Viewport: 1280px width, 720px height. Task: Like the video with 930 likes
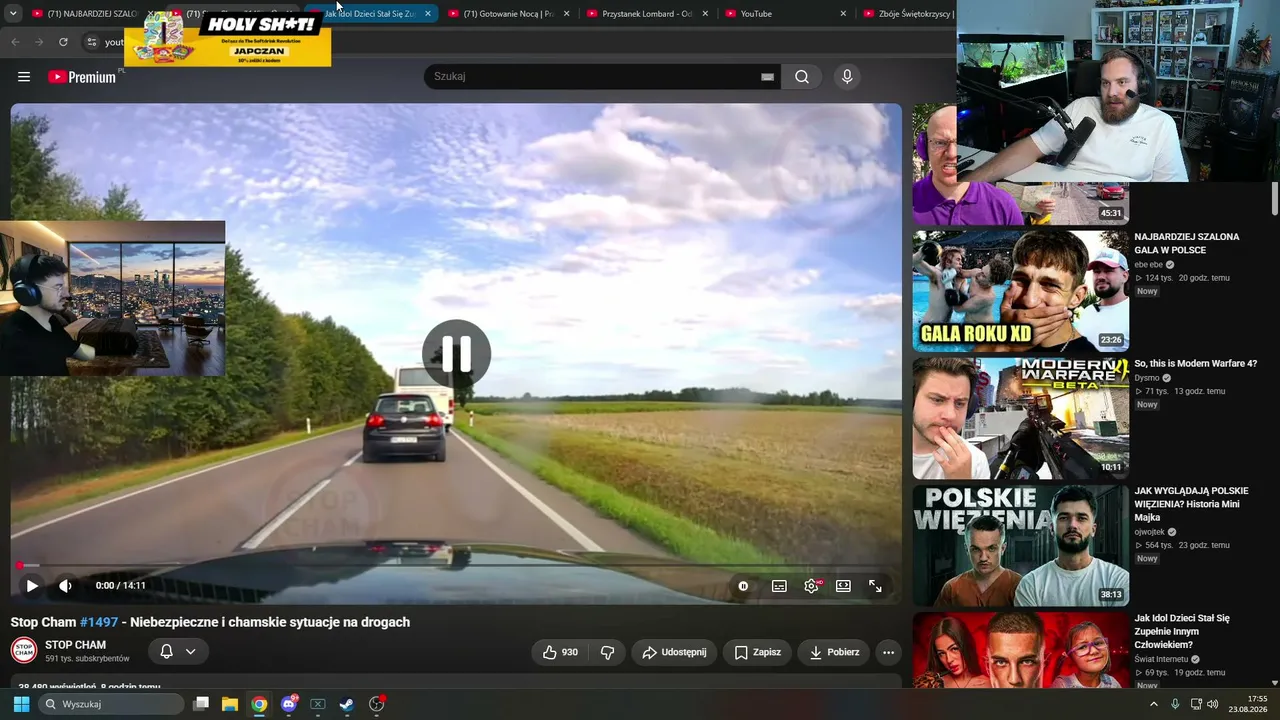tap(560, 652)
